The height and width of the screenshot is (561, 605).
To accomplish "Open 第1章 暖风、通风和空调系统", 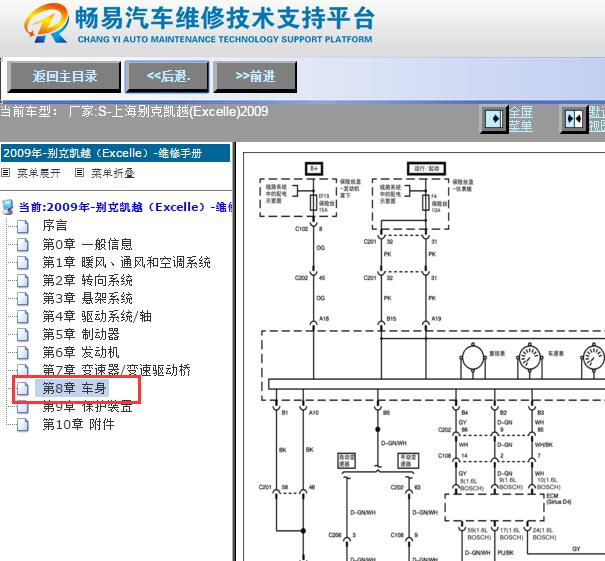I will tap(127, 262).
